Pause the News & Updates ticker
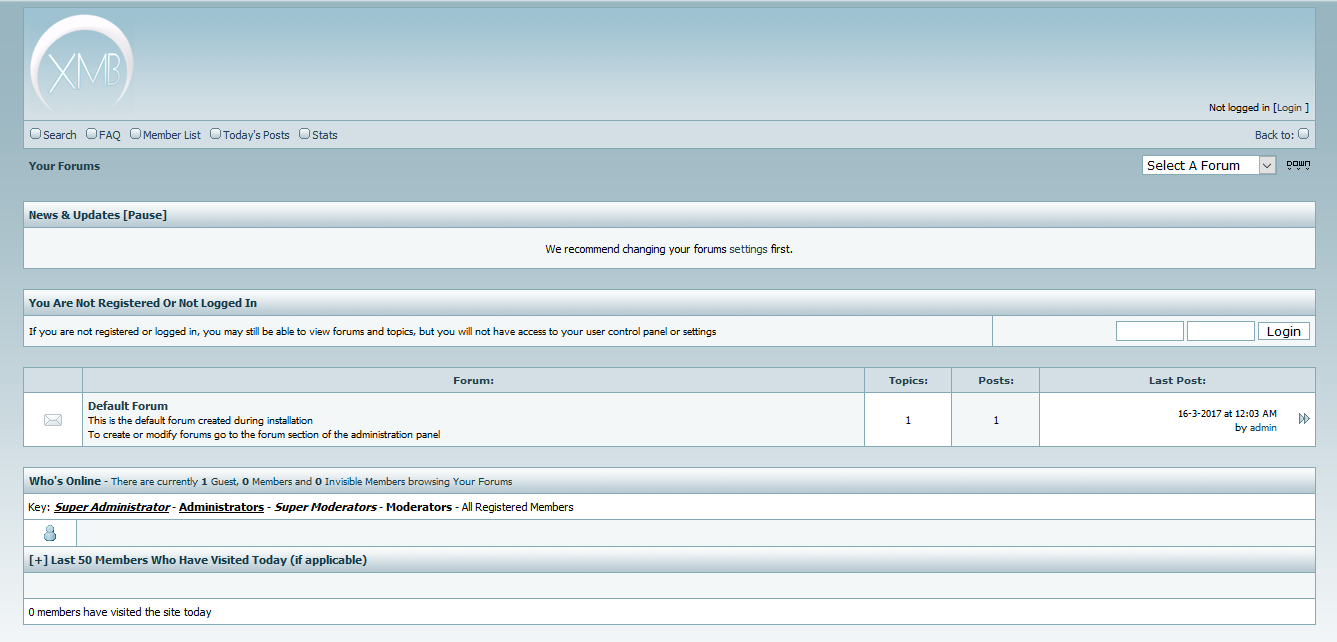1337x642 pixels. click(x=146, y=214)
